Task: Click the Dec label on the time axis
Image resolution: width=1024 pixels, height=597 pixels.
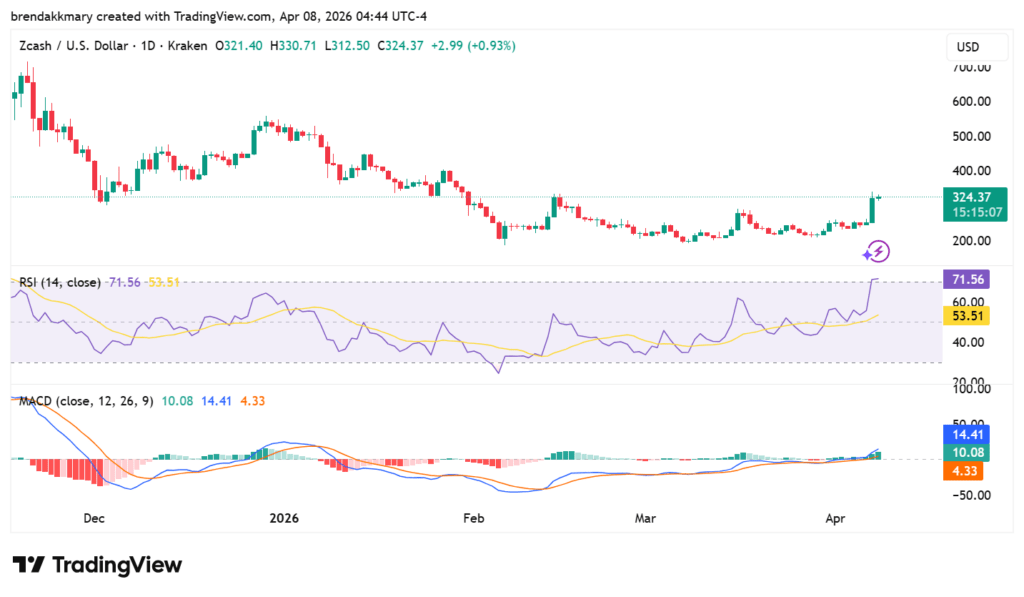Action: (93, 518)
